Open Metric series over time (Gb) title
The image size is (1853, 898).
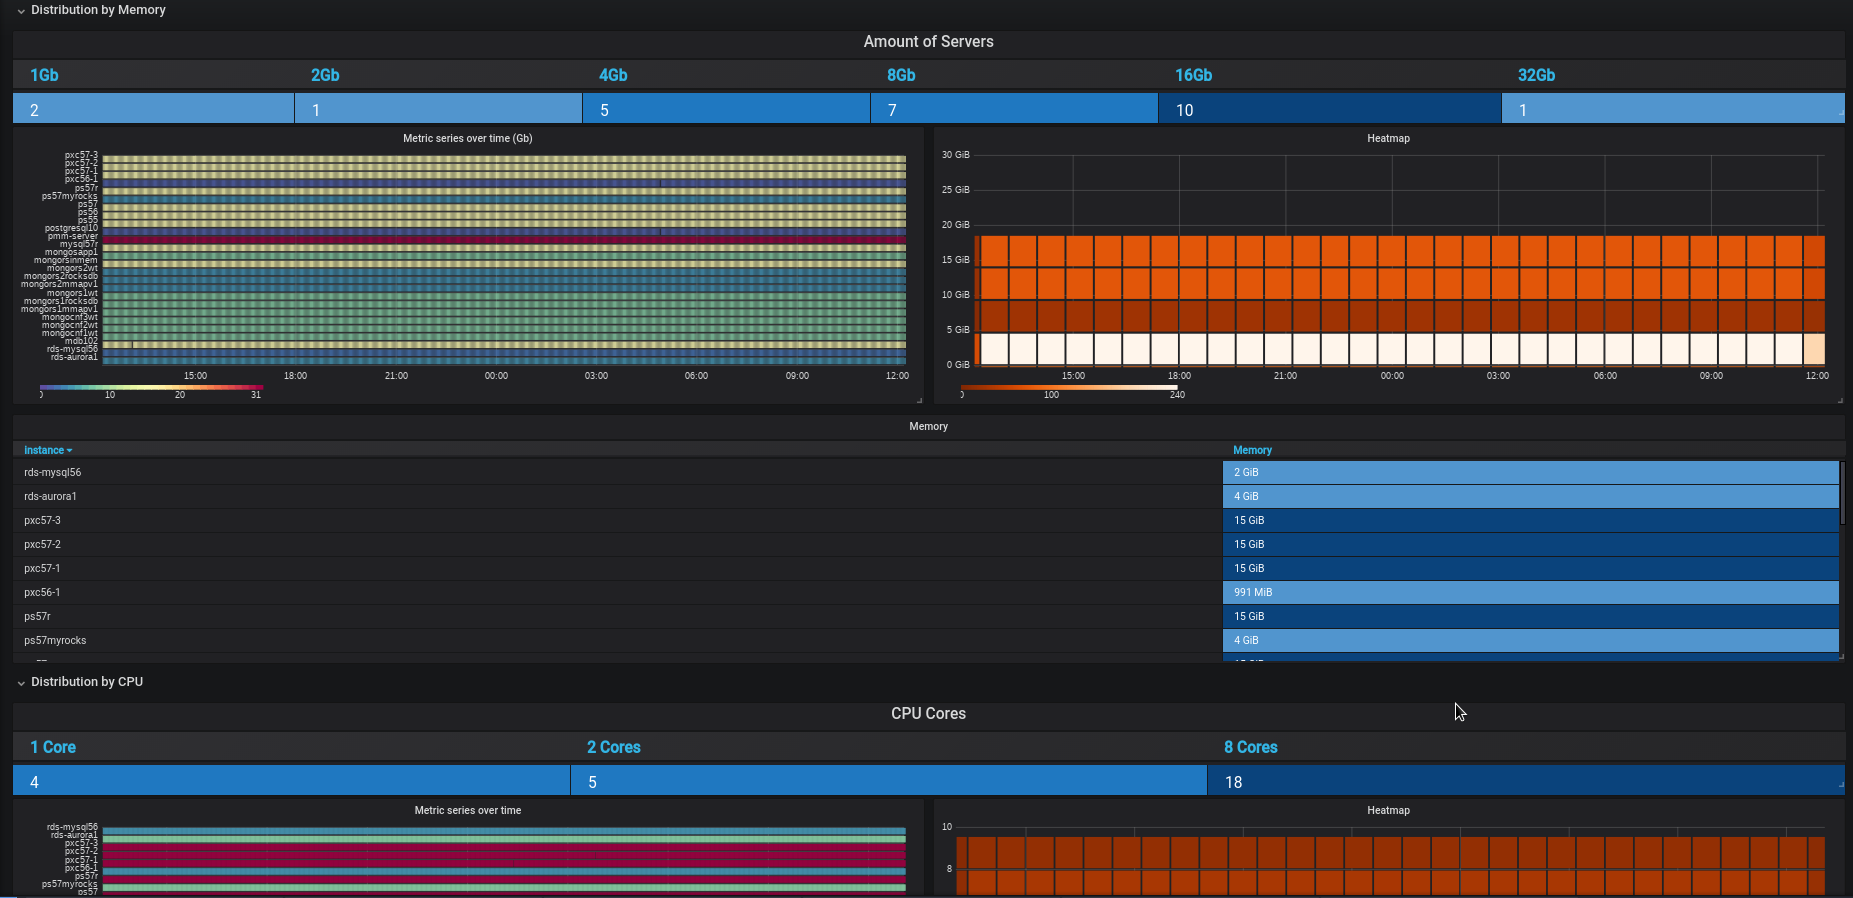tap(467, 138)
